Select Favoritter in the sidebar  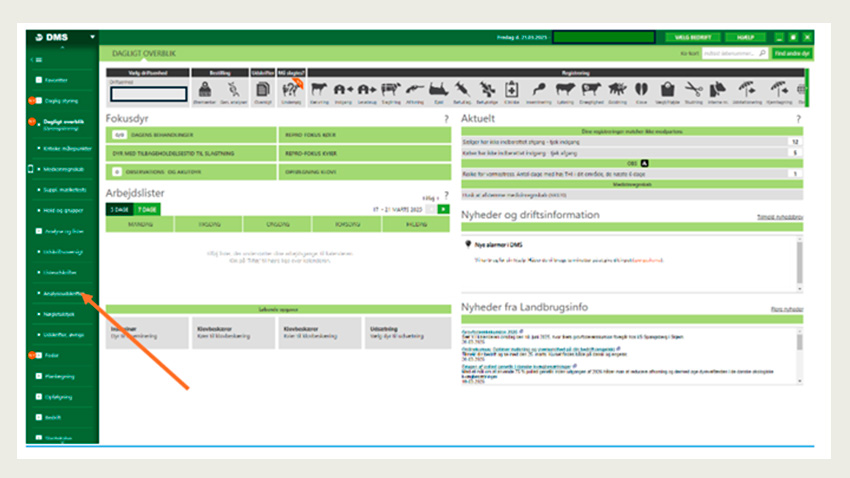click(56, 78)
